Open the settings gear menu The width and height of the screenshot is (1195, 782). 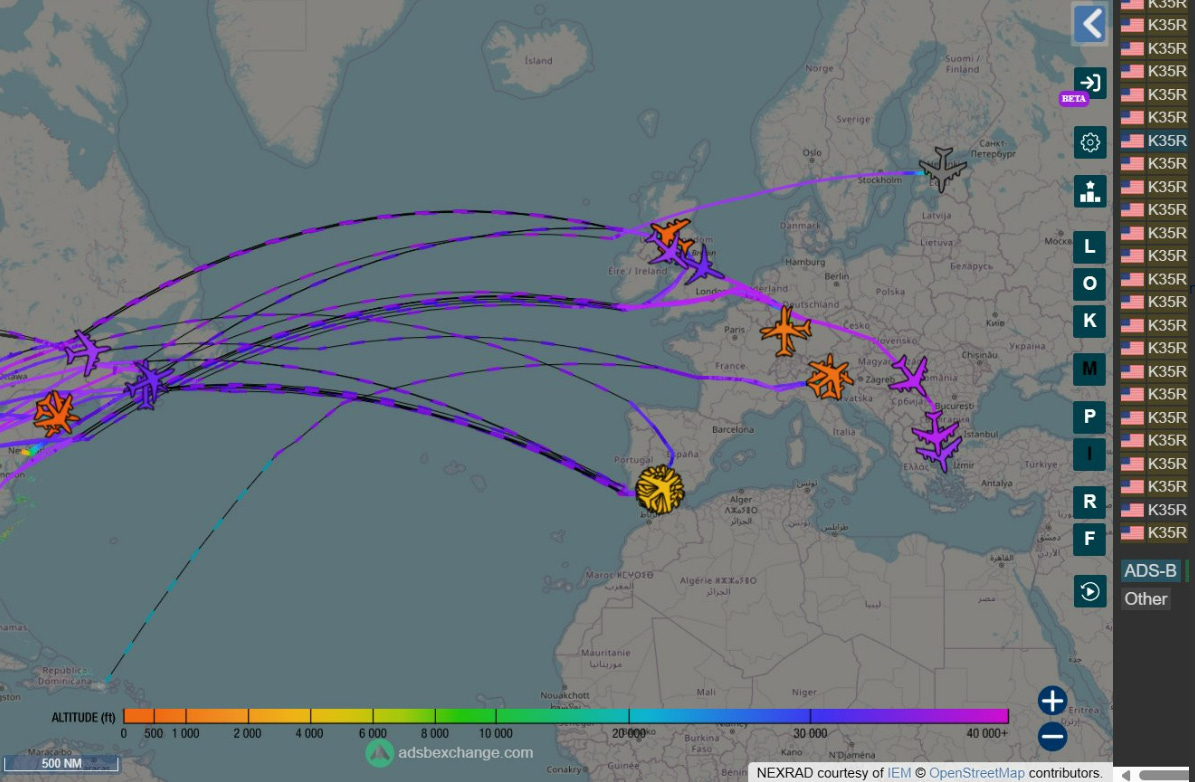pos(1090,143)
